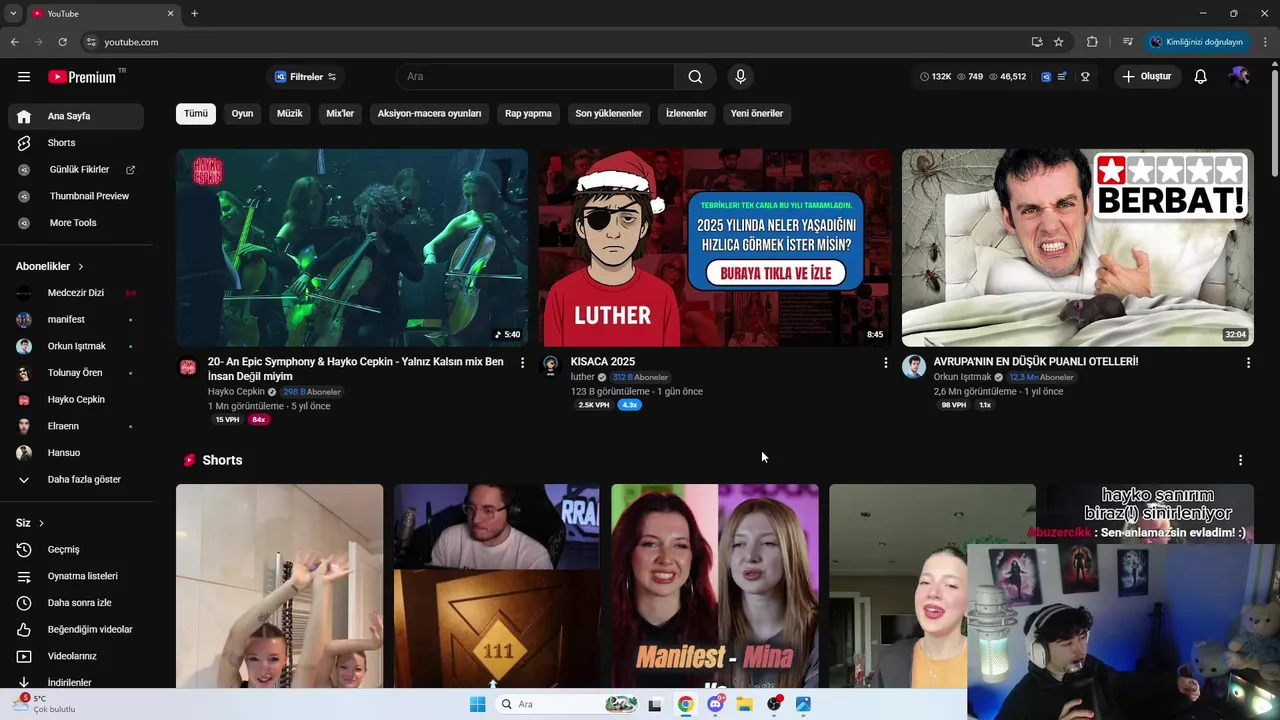
Task: Open the hamburger guide menu
Action: (24, 77)
